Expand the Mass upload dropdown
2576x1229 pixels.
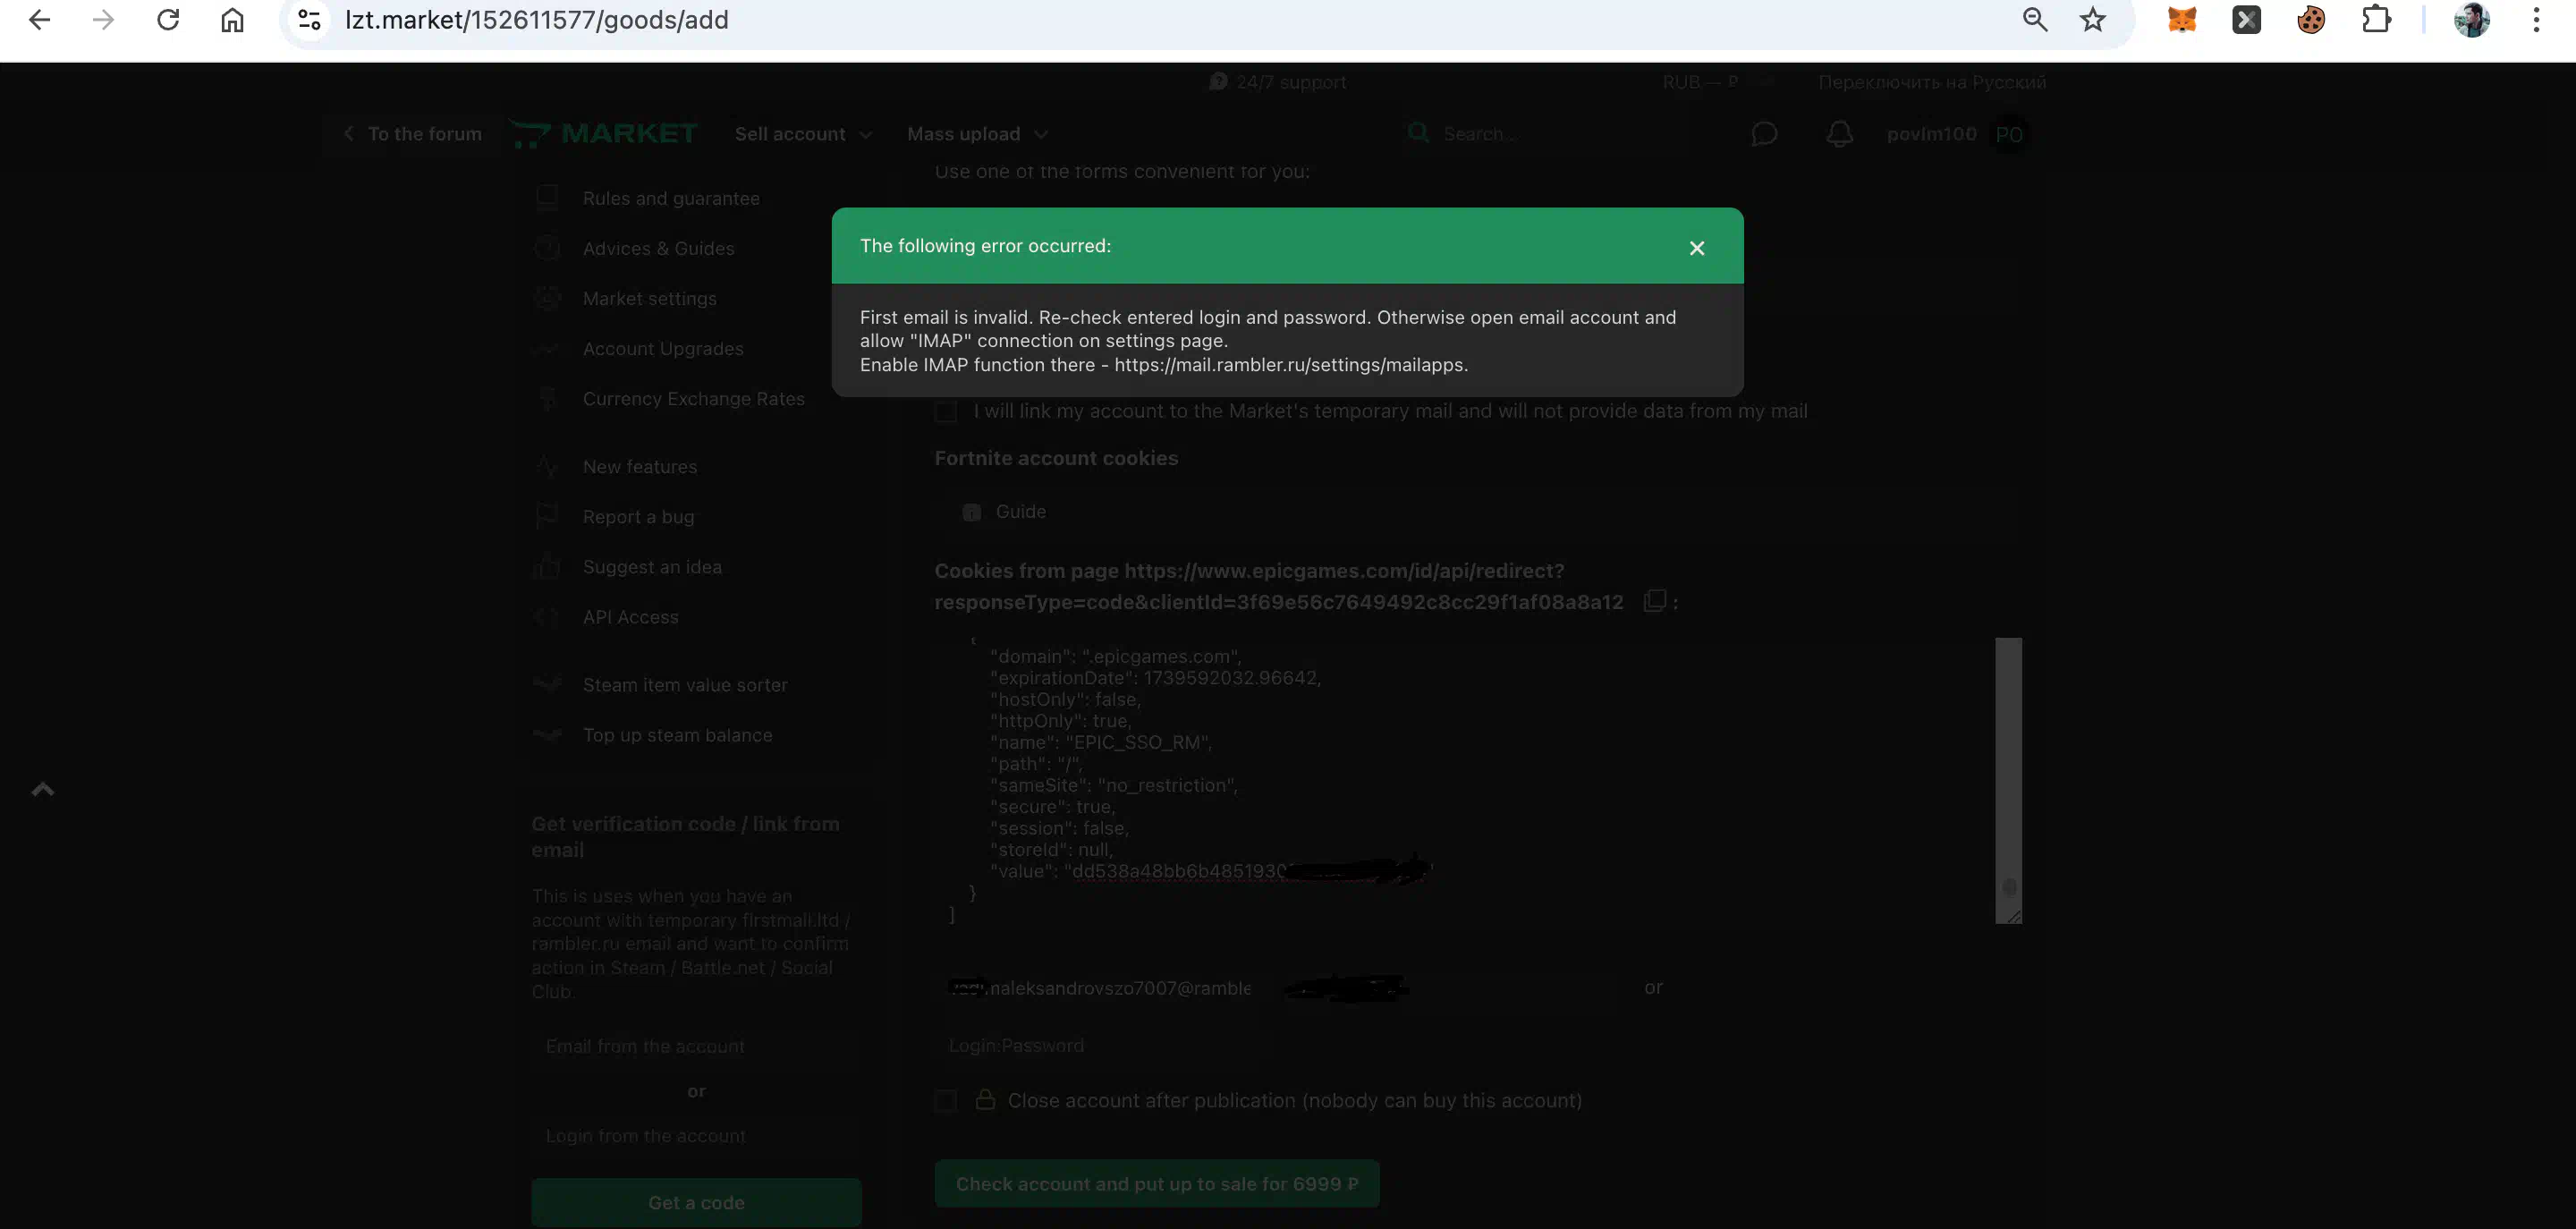pyautogui.click(x=977, y=134)
